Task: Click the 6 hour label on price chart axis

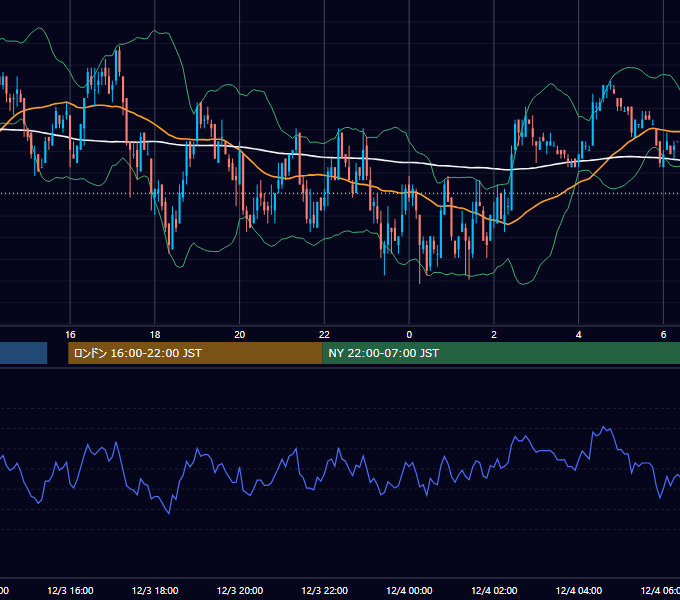Action: click(663, 335)
